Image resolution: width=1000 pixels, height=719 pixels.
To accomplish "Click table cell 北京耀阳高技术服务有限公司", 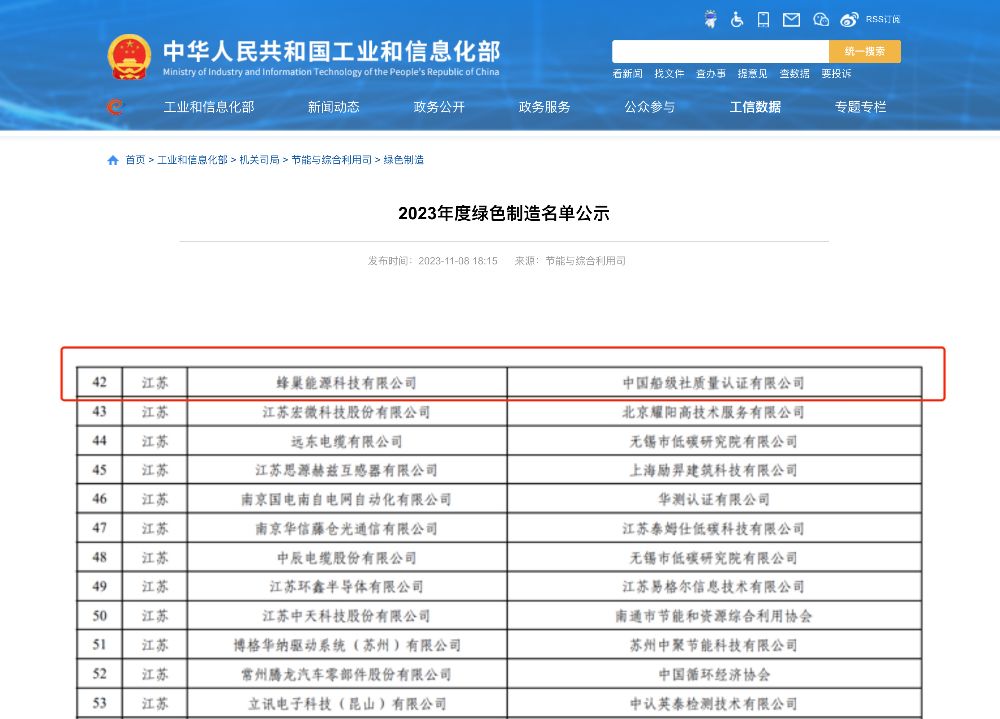I will [x=714, y=412].
